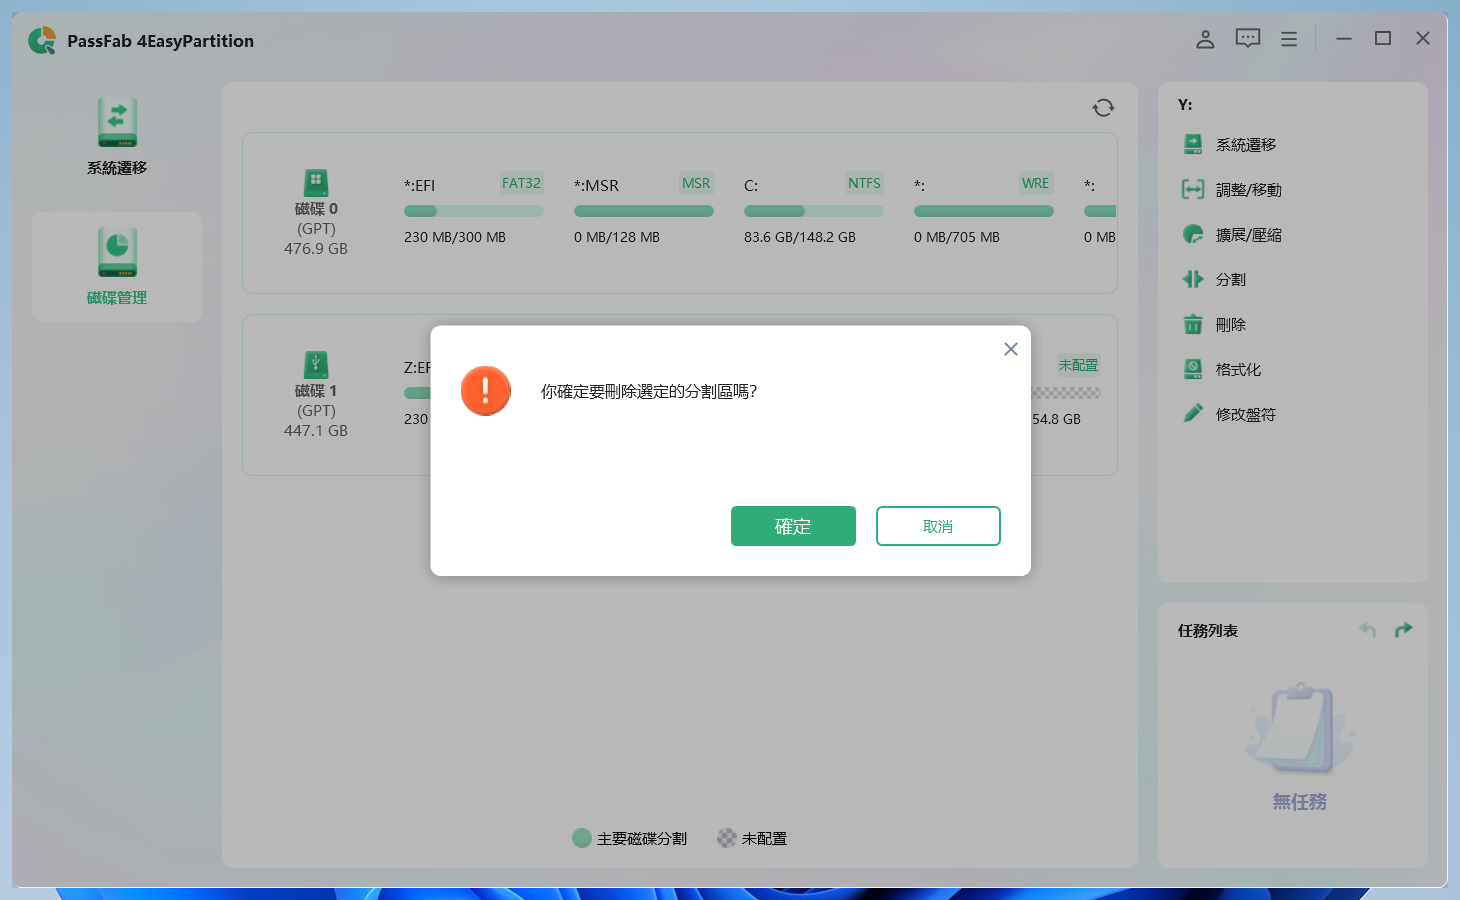1460x900 pixels.
Task: Open 修改盤符 change drive letter tool
Action: 1192,414
